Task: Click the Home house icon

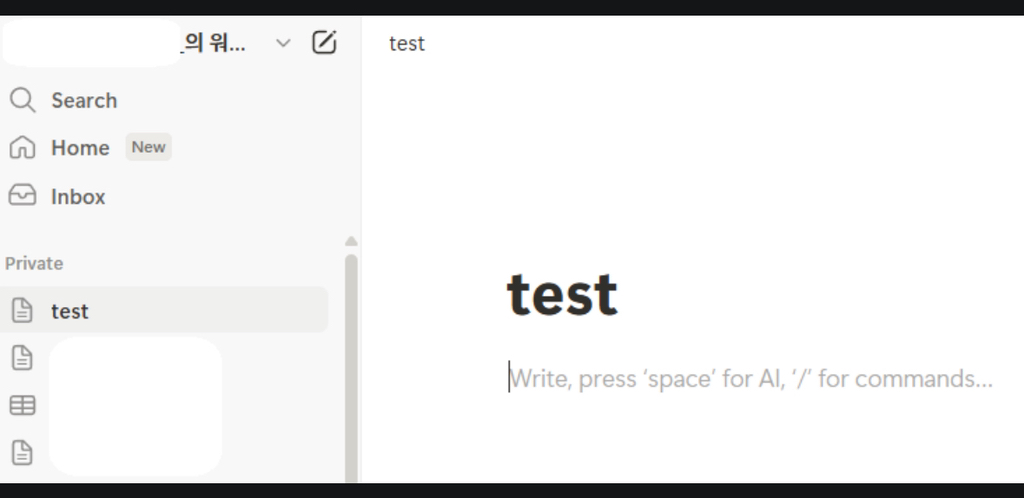Action: coord(22,148)
